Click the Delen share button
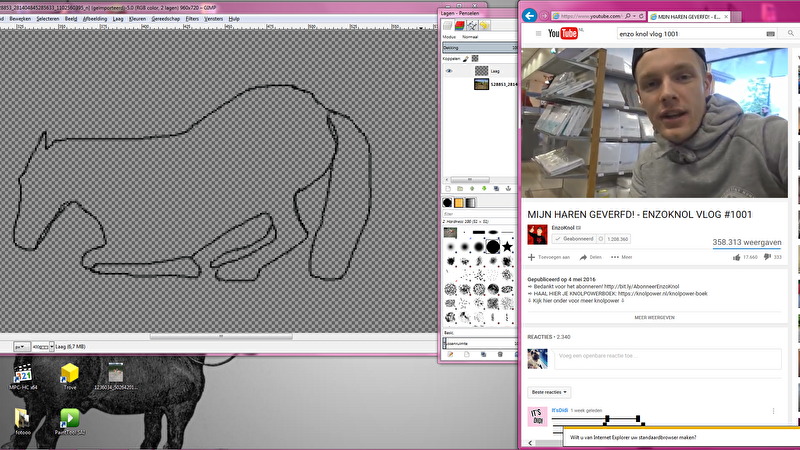Image resolution: width=800 pixels, height=450 pixels. (x=590, y=257)
